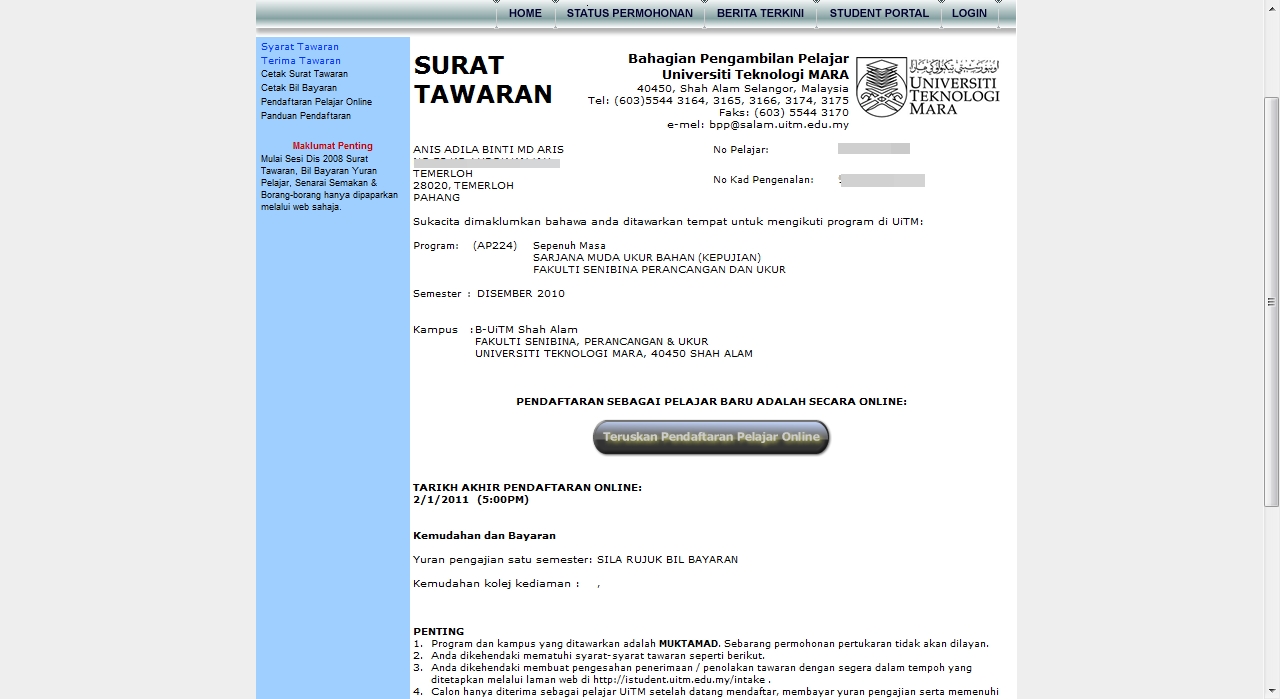Click the address line 28020, TEMERLOH
The height and width of the screenshot is (699, 1280).
click(x=463, y=186)
